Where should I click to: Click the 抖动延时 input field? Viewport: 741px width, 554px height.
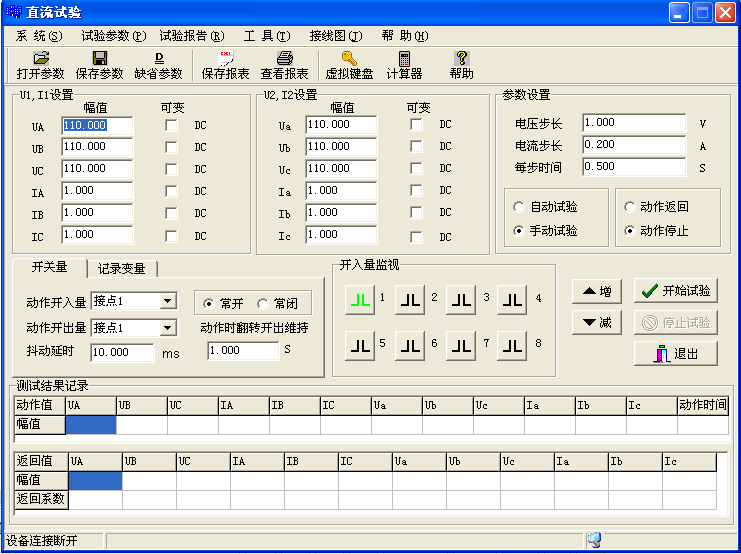(122, 352)
